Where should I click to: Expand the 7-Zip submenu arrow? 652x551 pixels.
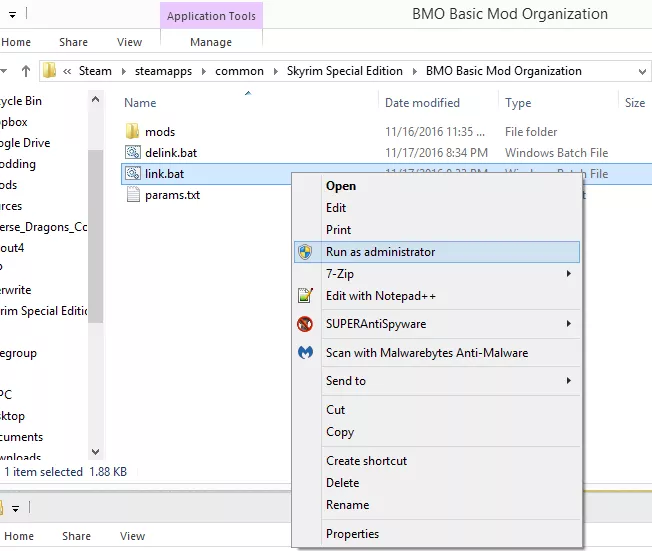[x=568, y=274]
